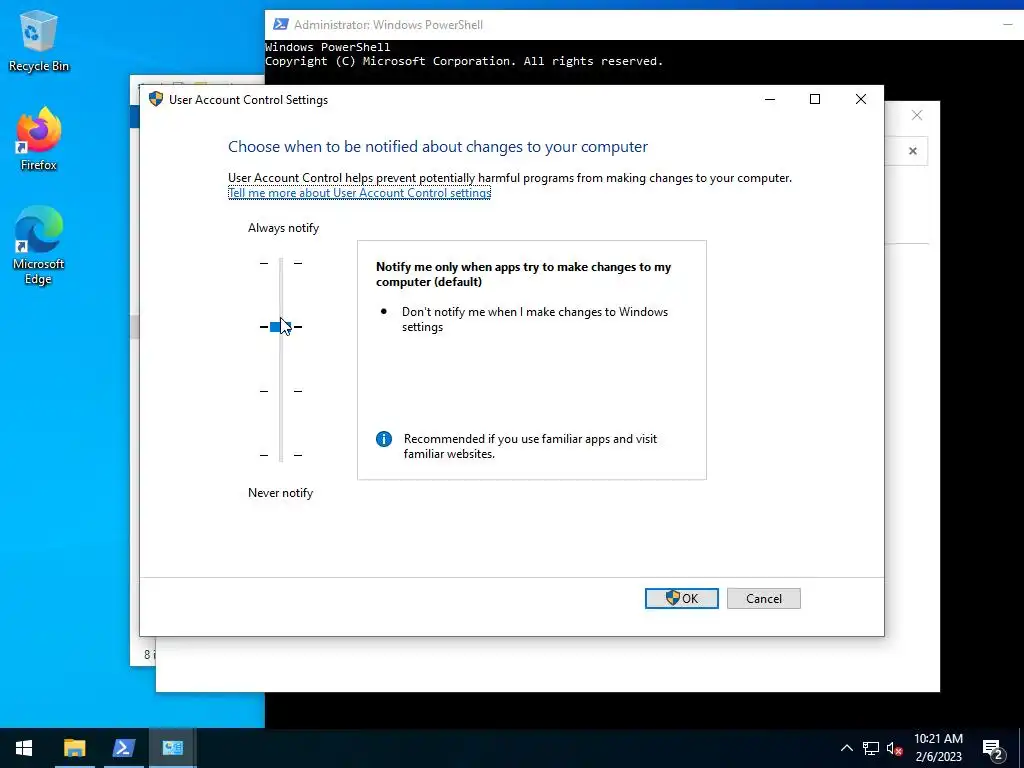
Task: Confirm UAC settings with OK button
Action: [x=682, y=598]
